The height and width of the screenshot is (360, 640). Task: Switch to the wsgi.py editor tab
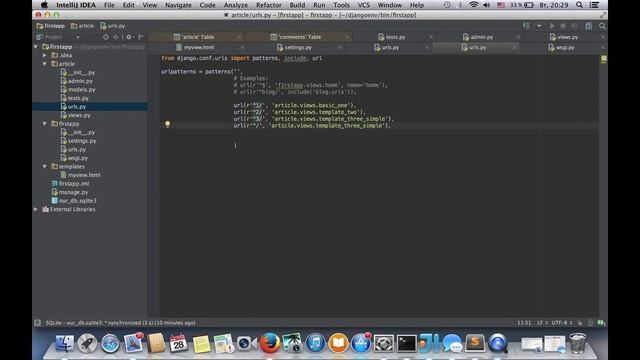coord(562,47)
